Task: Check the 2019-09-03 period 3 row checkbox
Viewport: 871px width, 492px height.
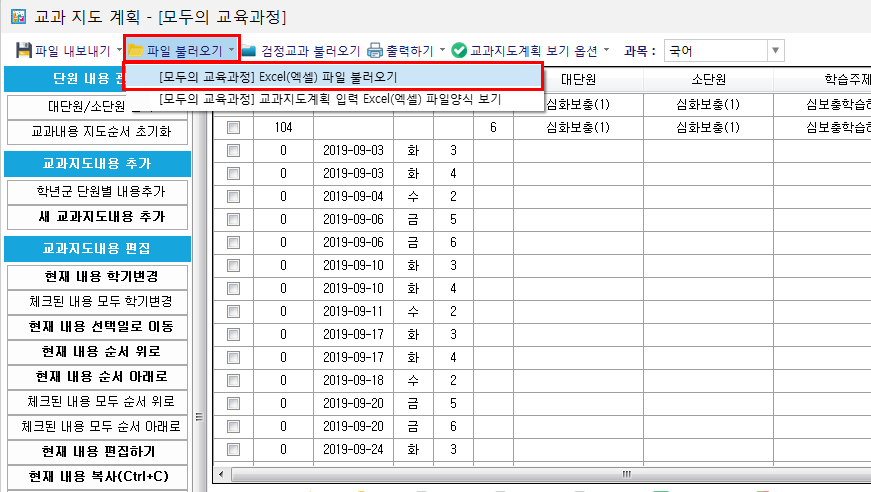Action: pyautogui.click(x=233, y=150)
